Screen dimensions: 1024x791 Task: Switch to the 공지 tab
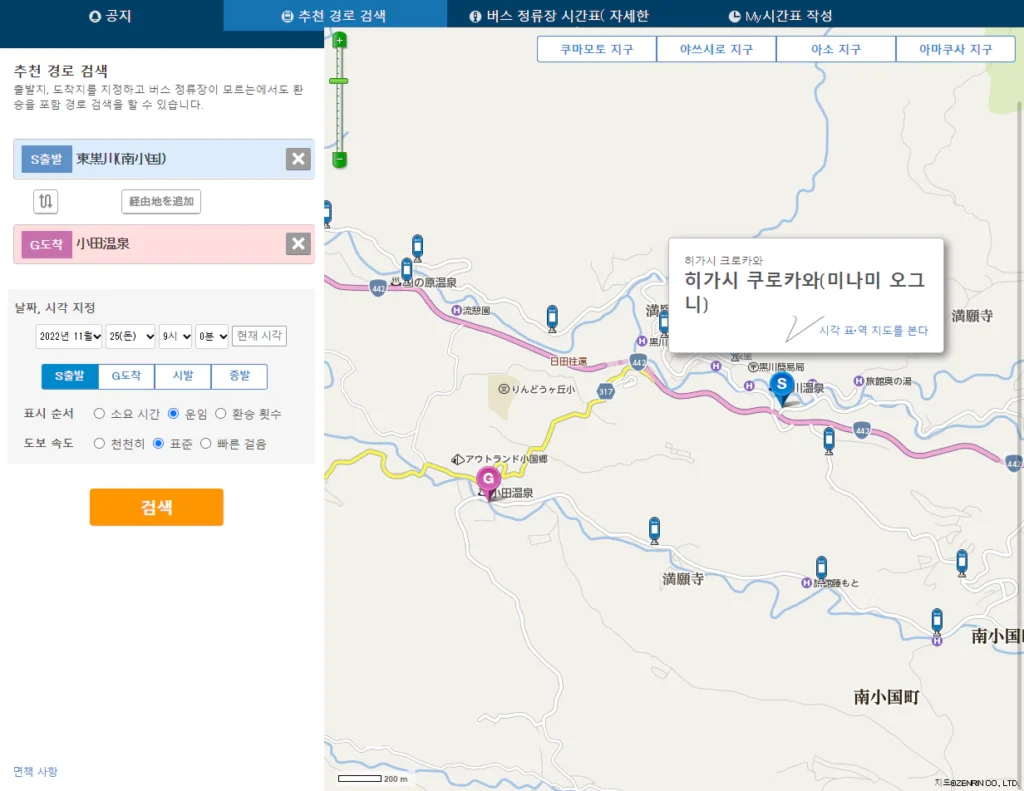coord(111,16)
